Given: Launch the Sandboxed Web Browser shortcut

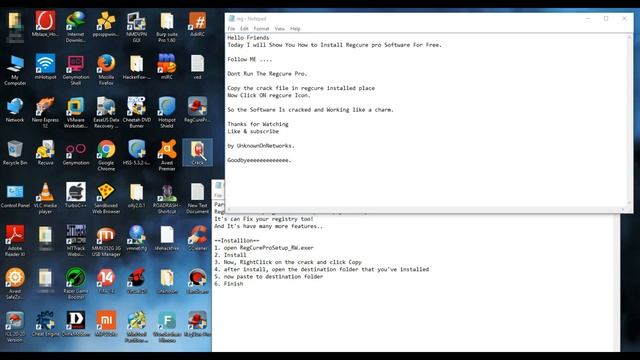Looking at the screenshot, I should click(x=106, y=198).
